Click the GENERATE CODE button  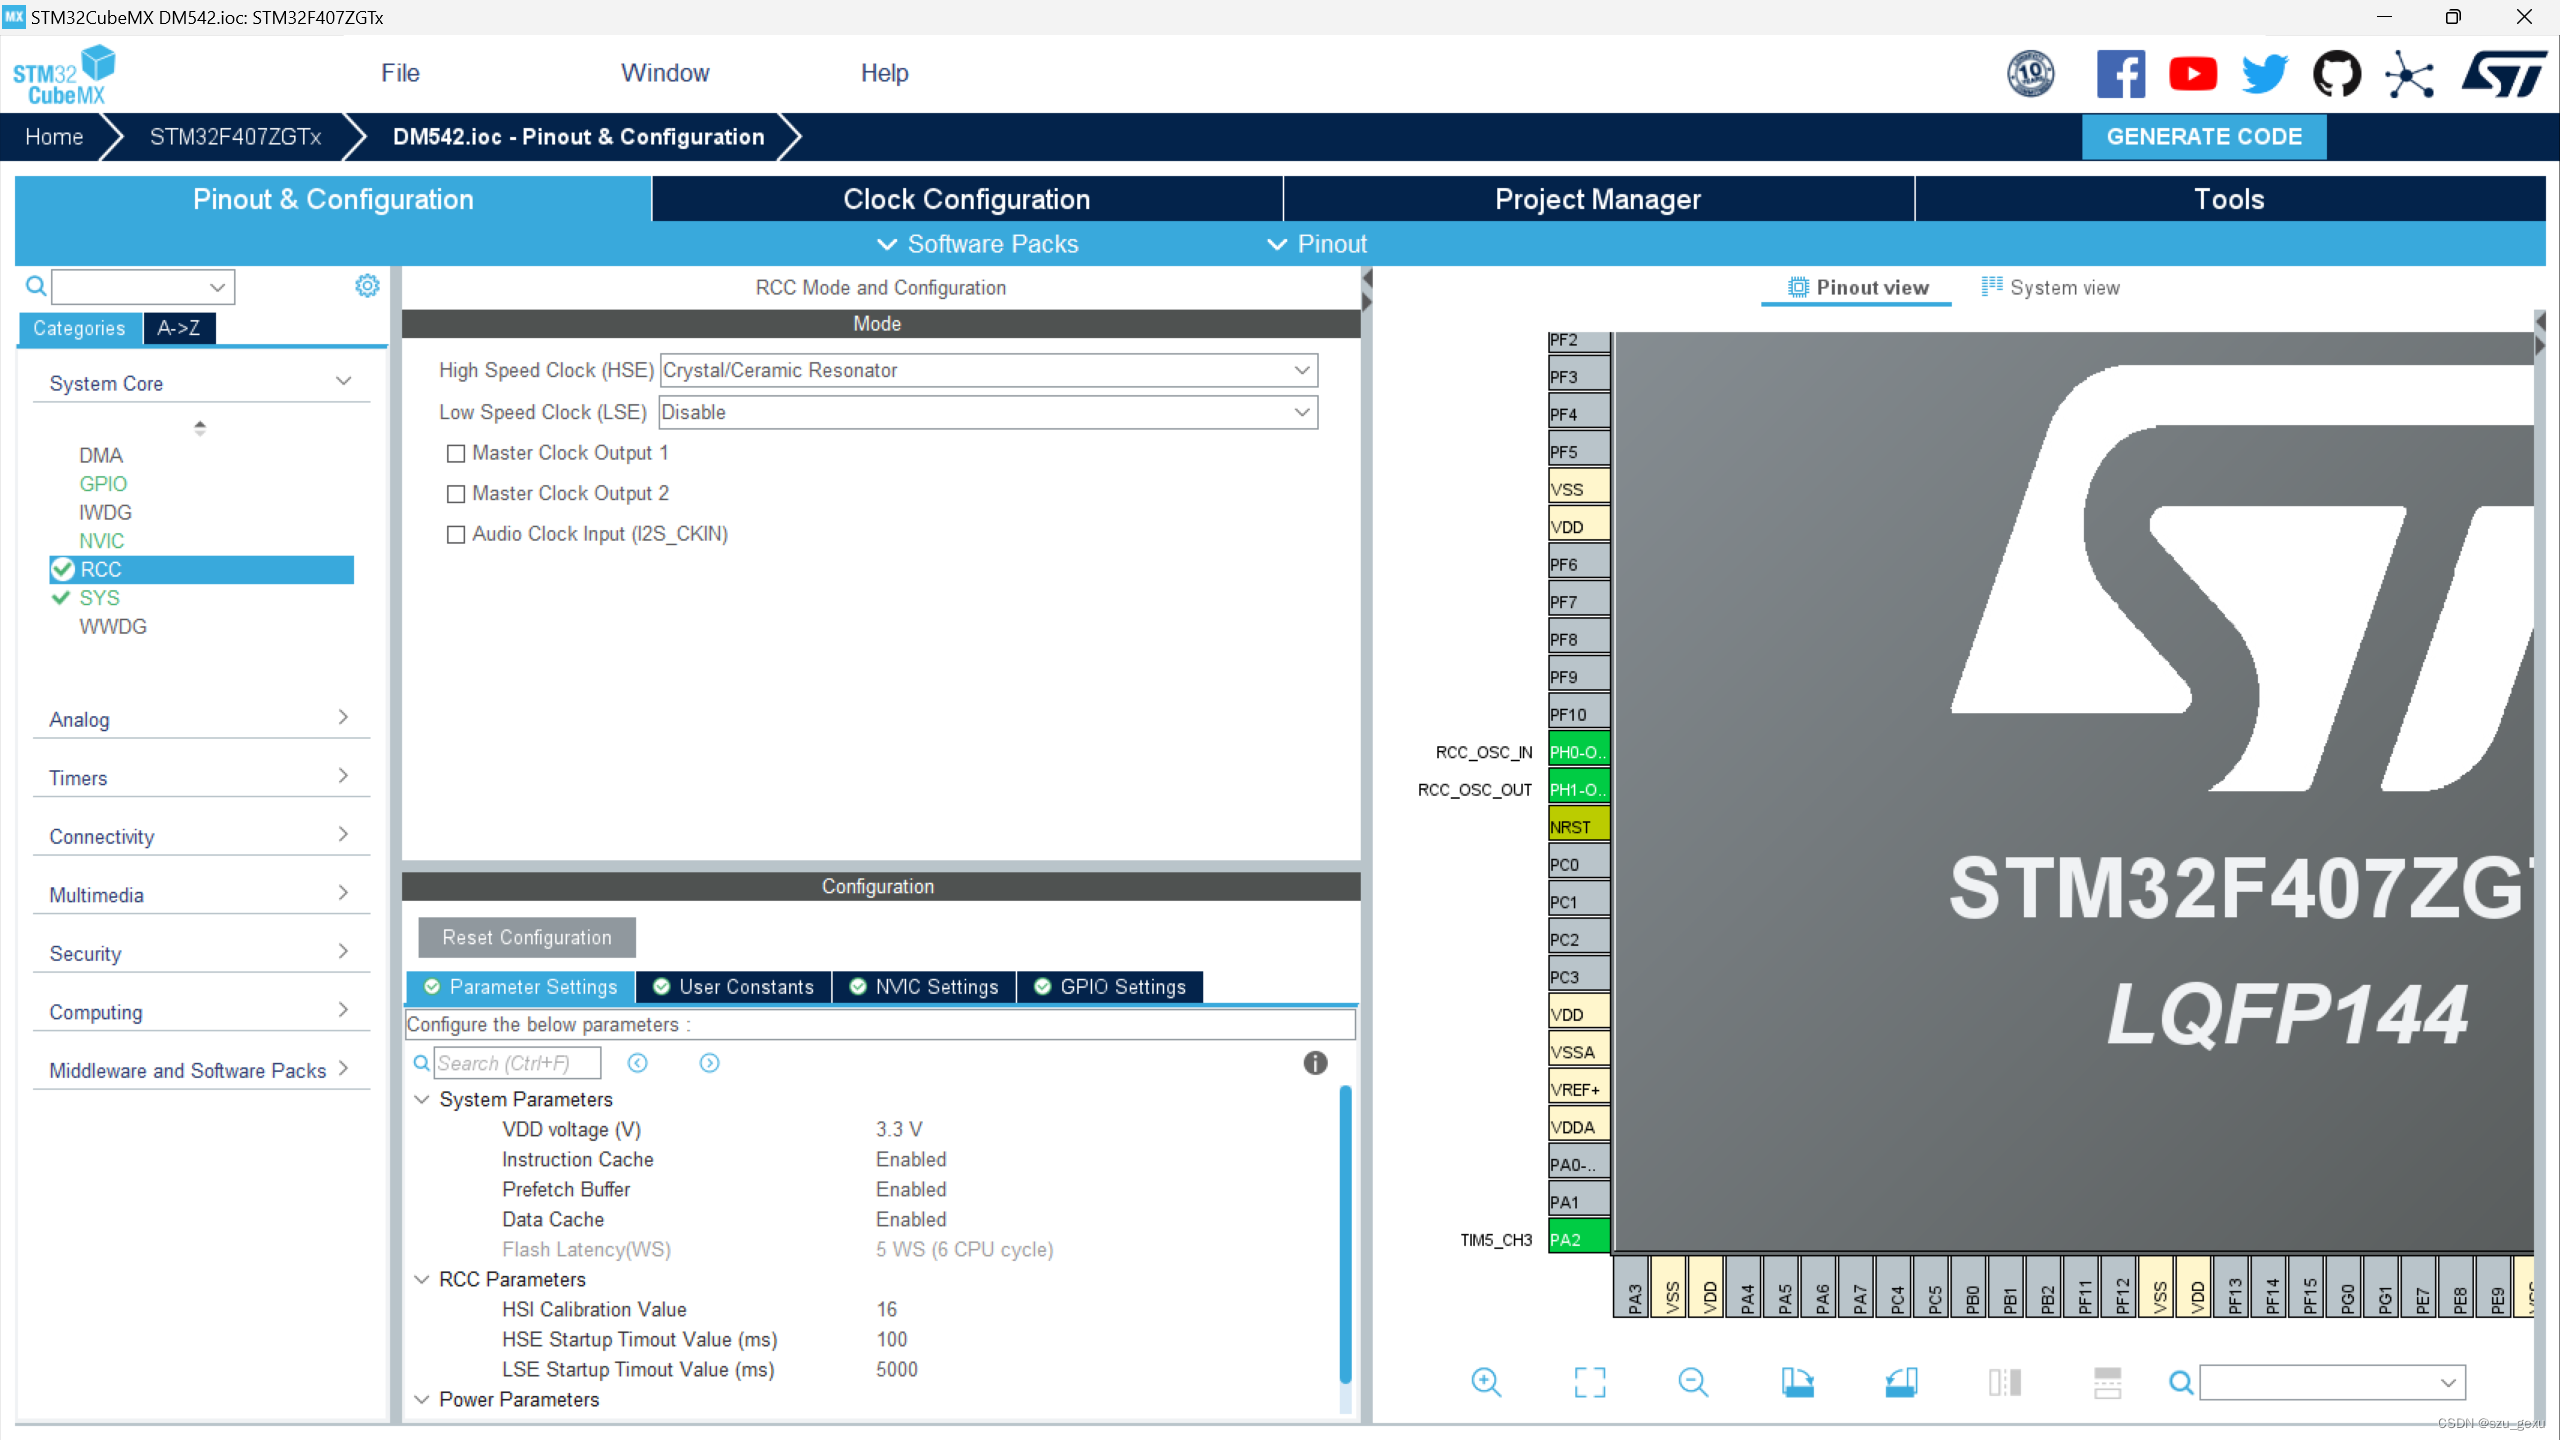tap(2204, 137)
